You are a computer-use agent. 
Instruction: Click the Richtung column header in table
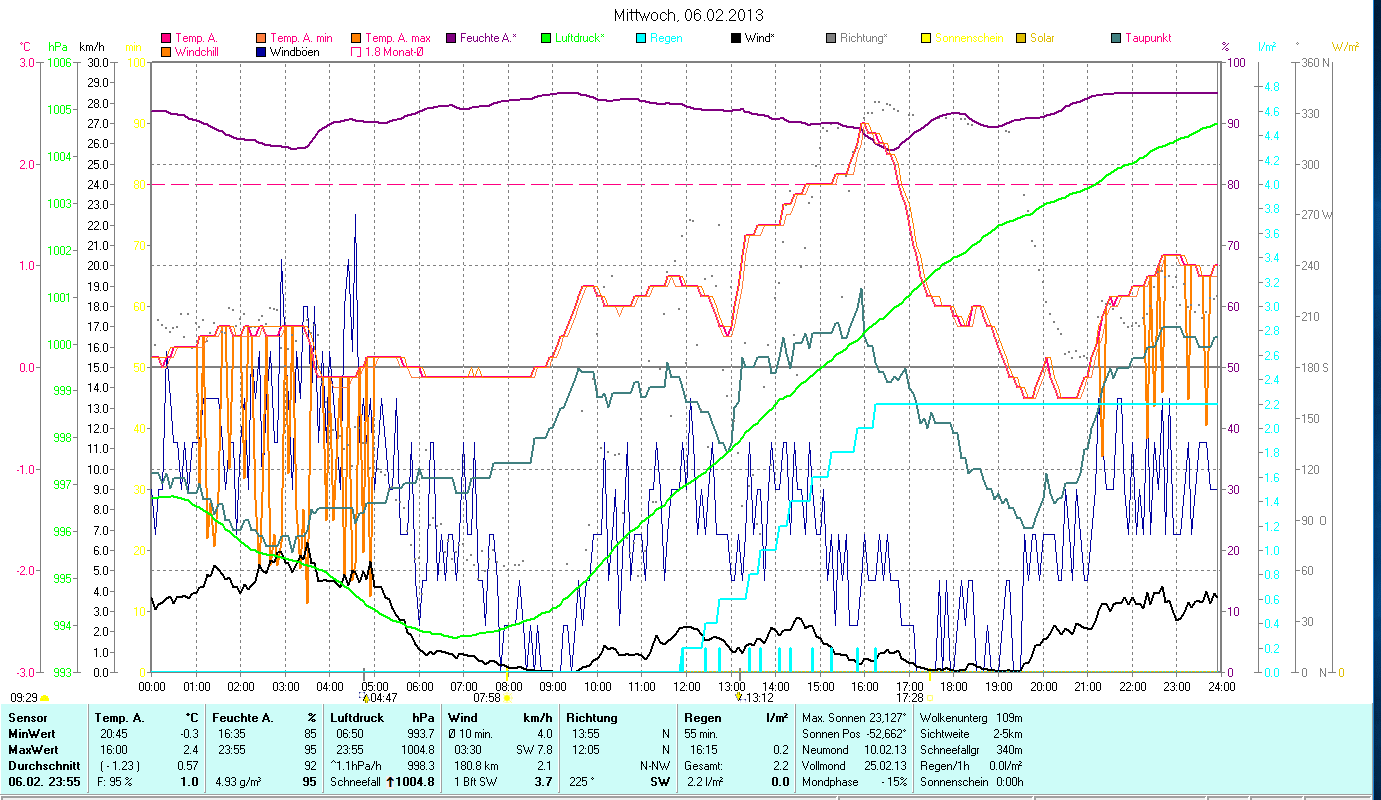point(591,718)
